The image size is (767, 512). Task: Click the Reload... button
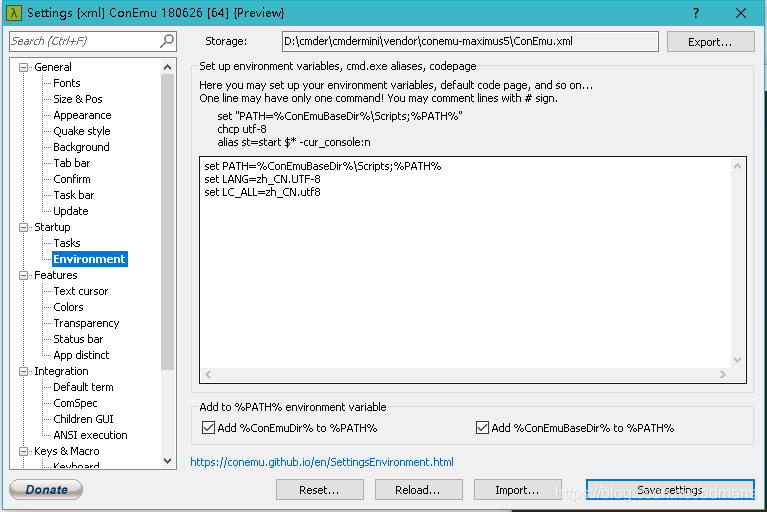(418, 490)
